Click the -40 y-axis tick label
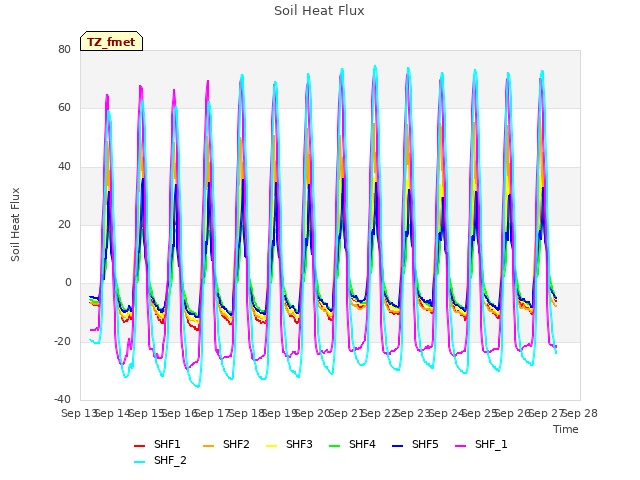The height and width of the screenshot is (480, 640). click(x=62, y=400)
